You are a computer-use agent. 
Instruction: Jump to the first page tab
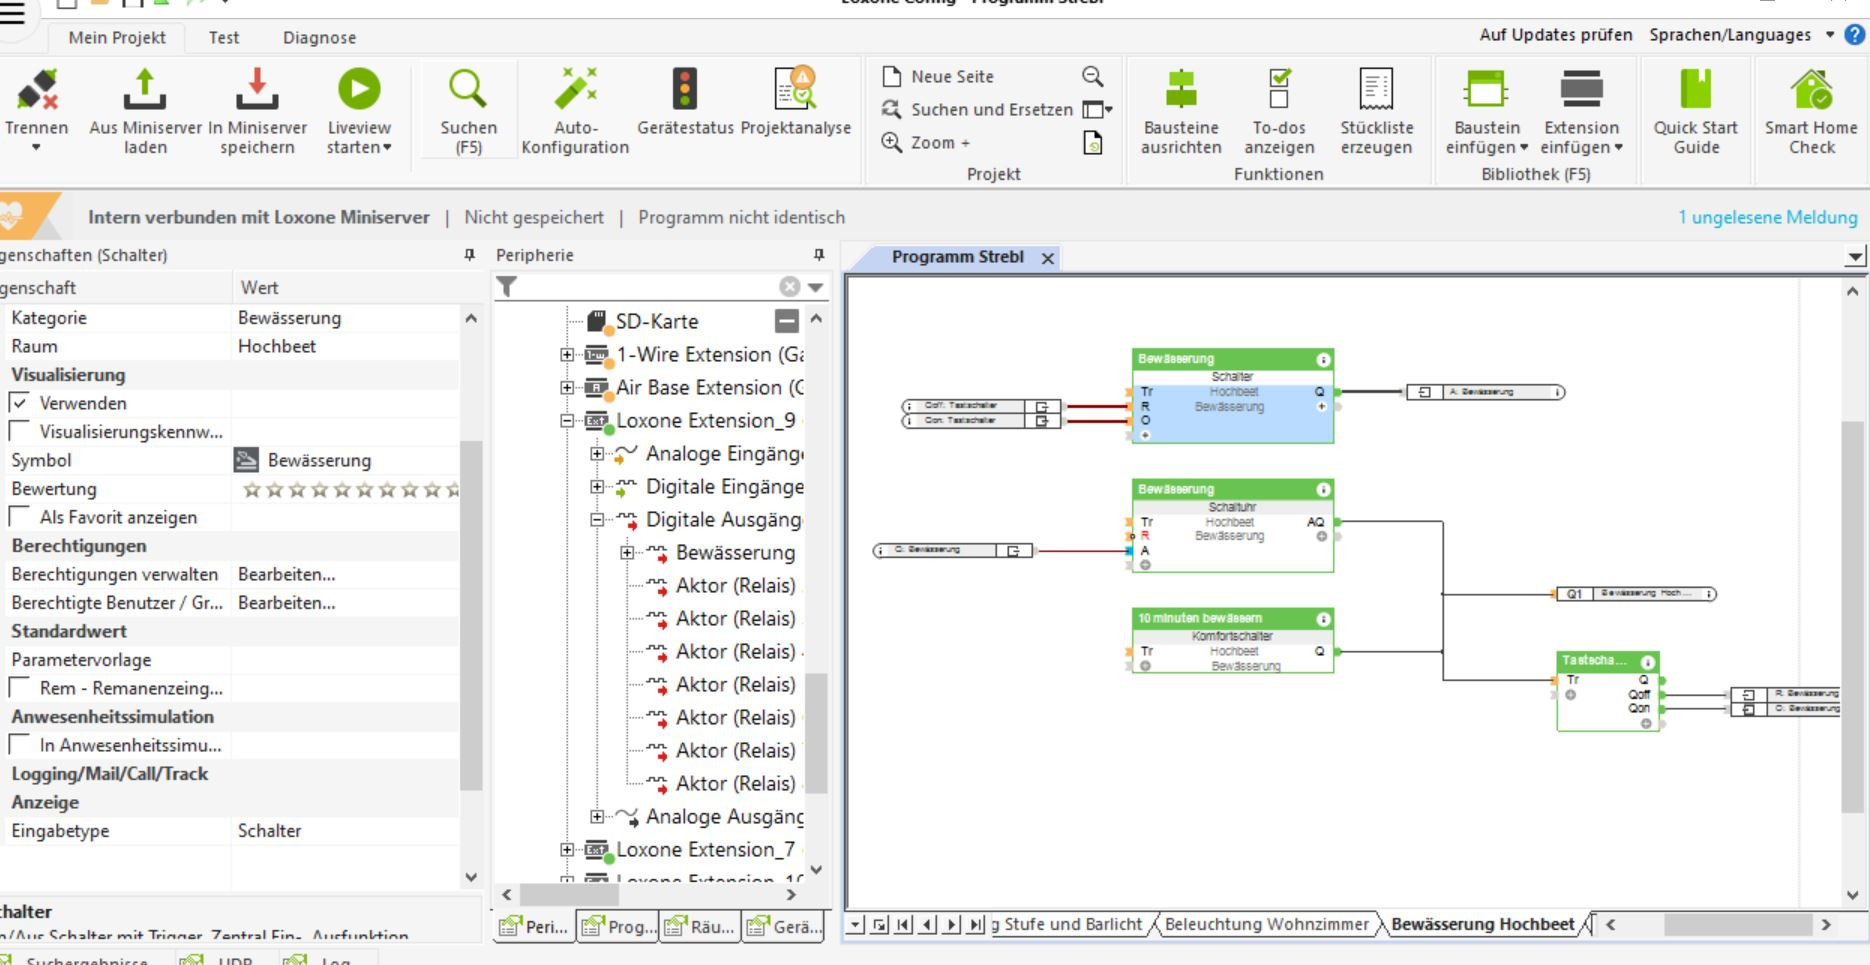[x=903, y=925]
